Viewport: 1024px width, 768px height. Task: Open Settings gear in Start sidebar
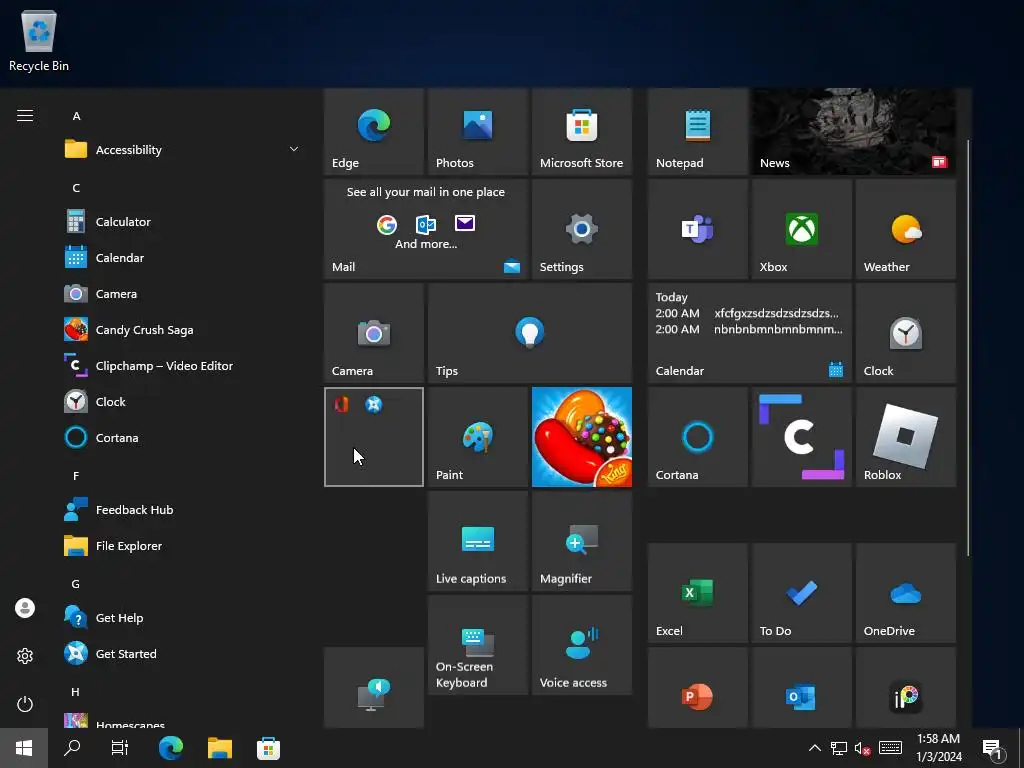[x=25, y=656]
